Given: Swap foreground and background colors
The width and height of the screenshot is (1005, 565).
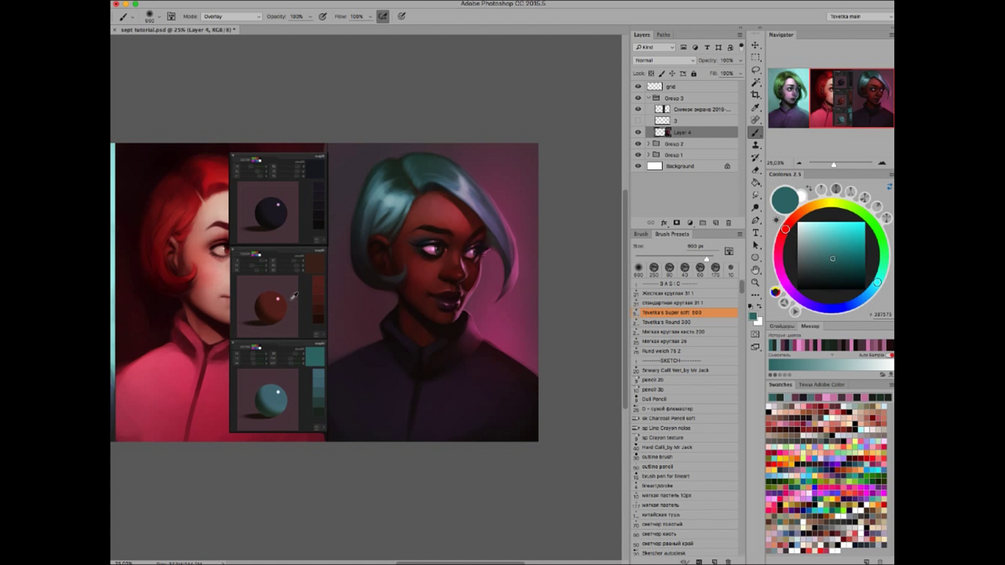Looking at the screenshot, I should pos(760,306).
